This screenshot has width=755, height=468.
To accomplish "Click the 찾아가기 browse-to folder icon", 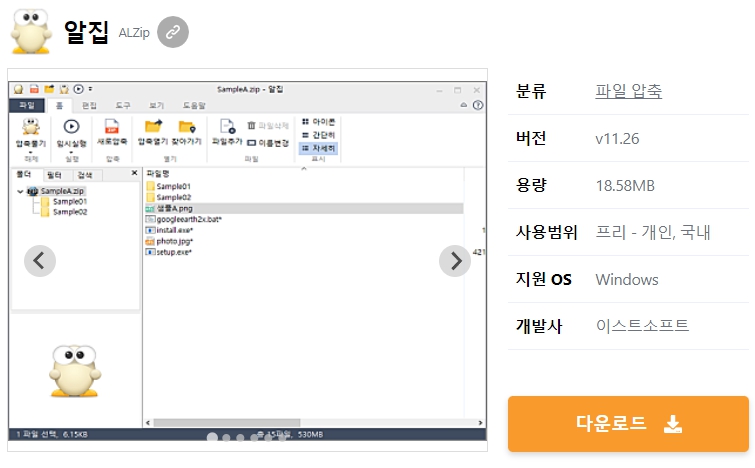I will [187, 127].
